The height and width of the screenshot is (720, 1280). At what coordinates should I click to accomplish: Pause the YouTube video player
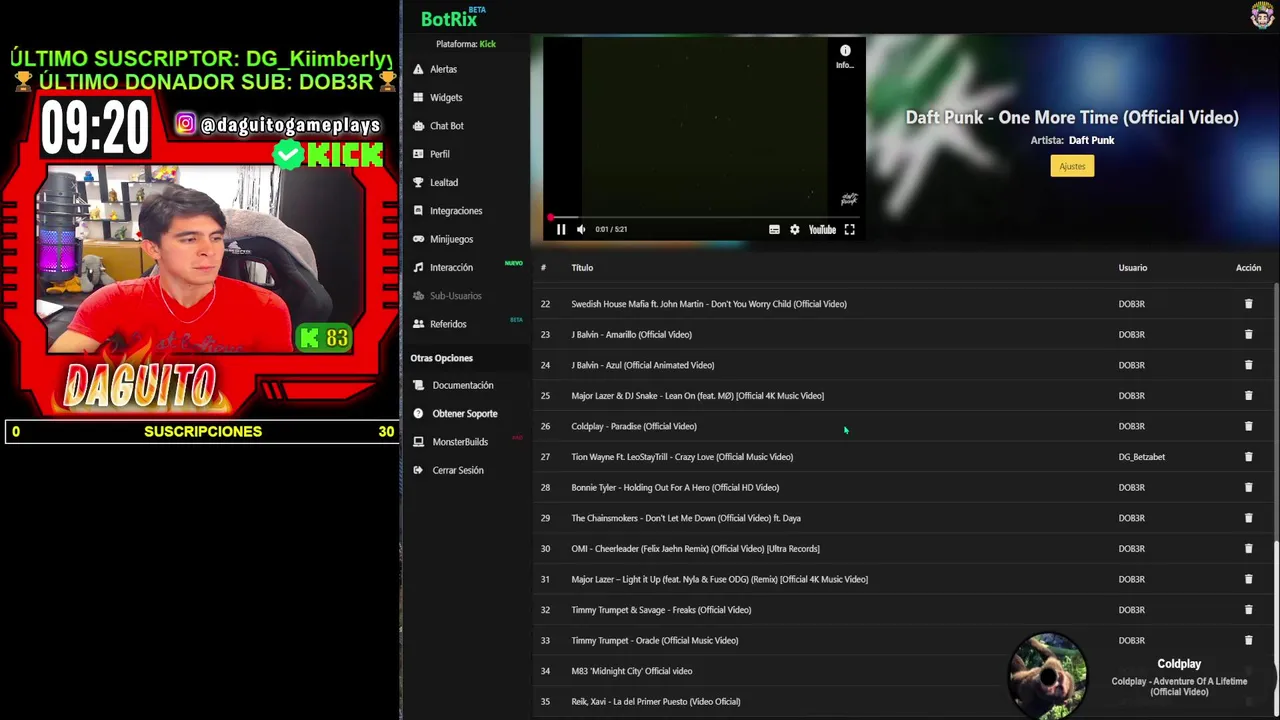[561, 230]
